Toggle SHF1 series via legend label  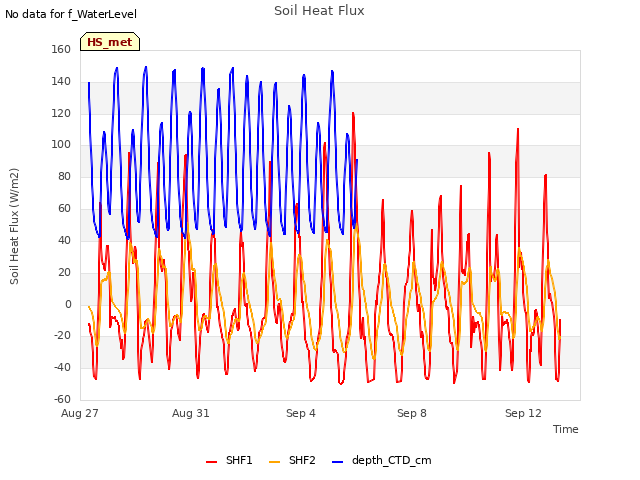pyautogui.click(x=239, y=460)
